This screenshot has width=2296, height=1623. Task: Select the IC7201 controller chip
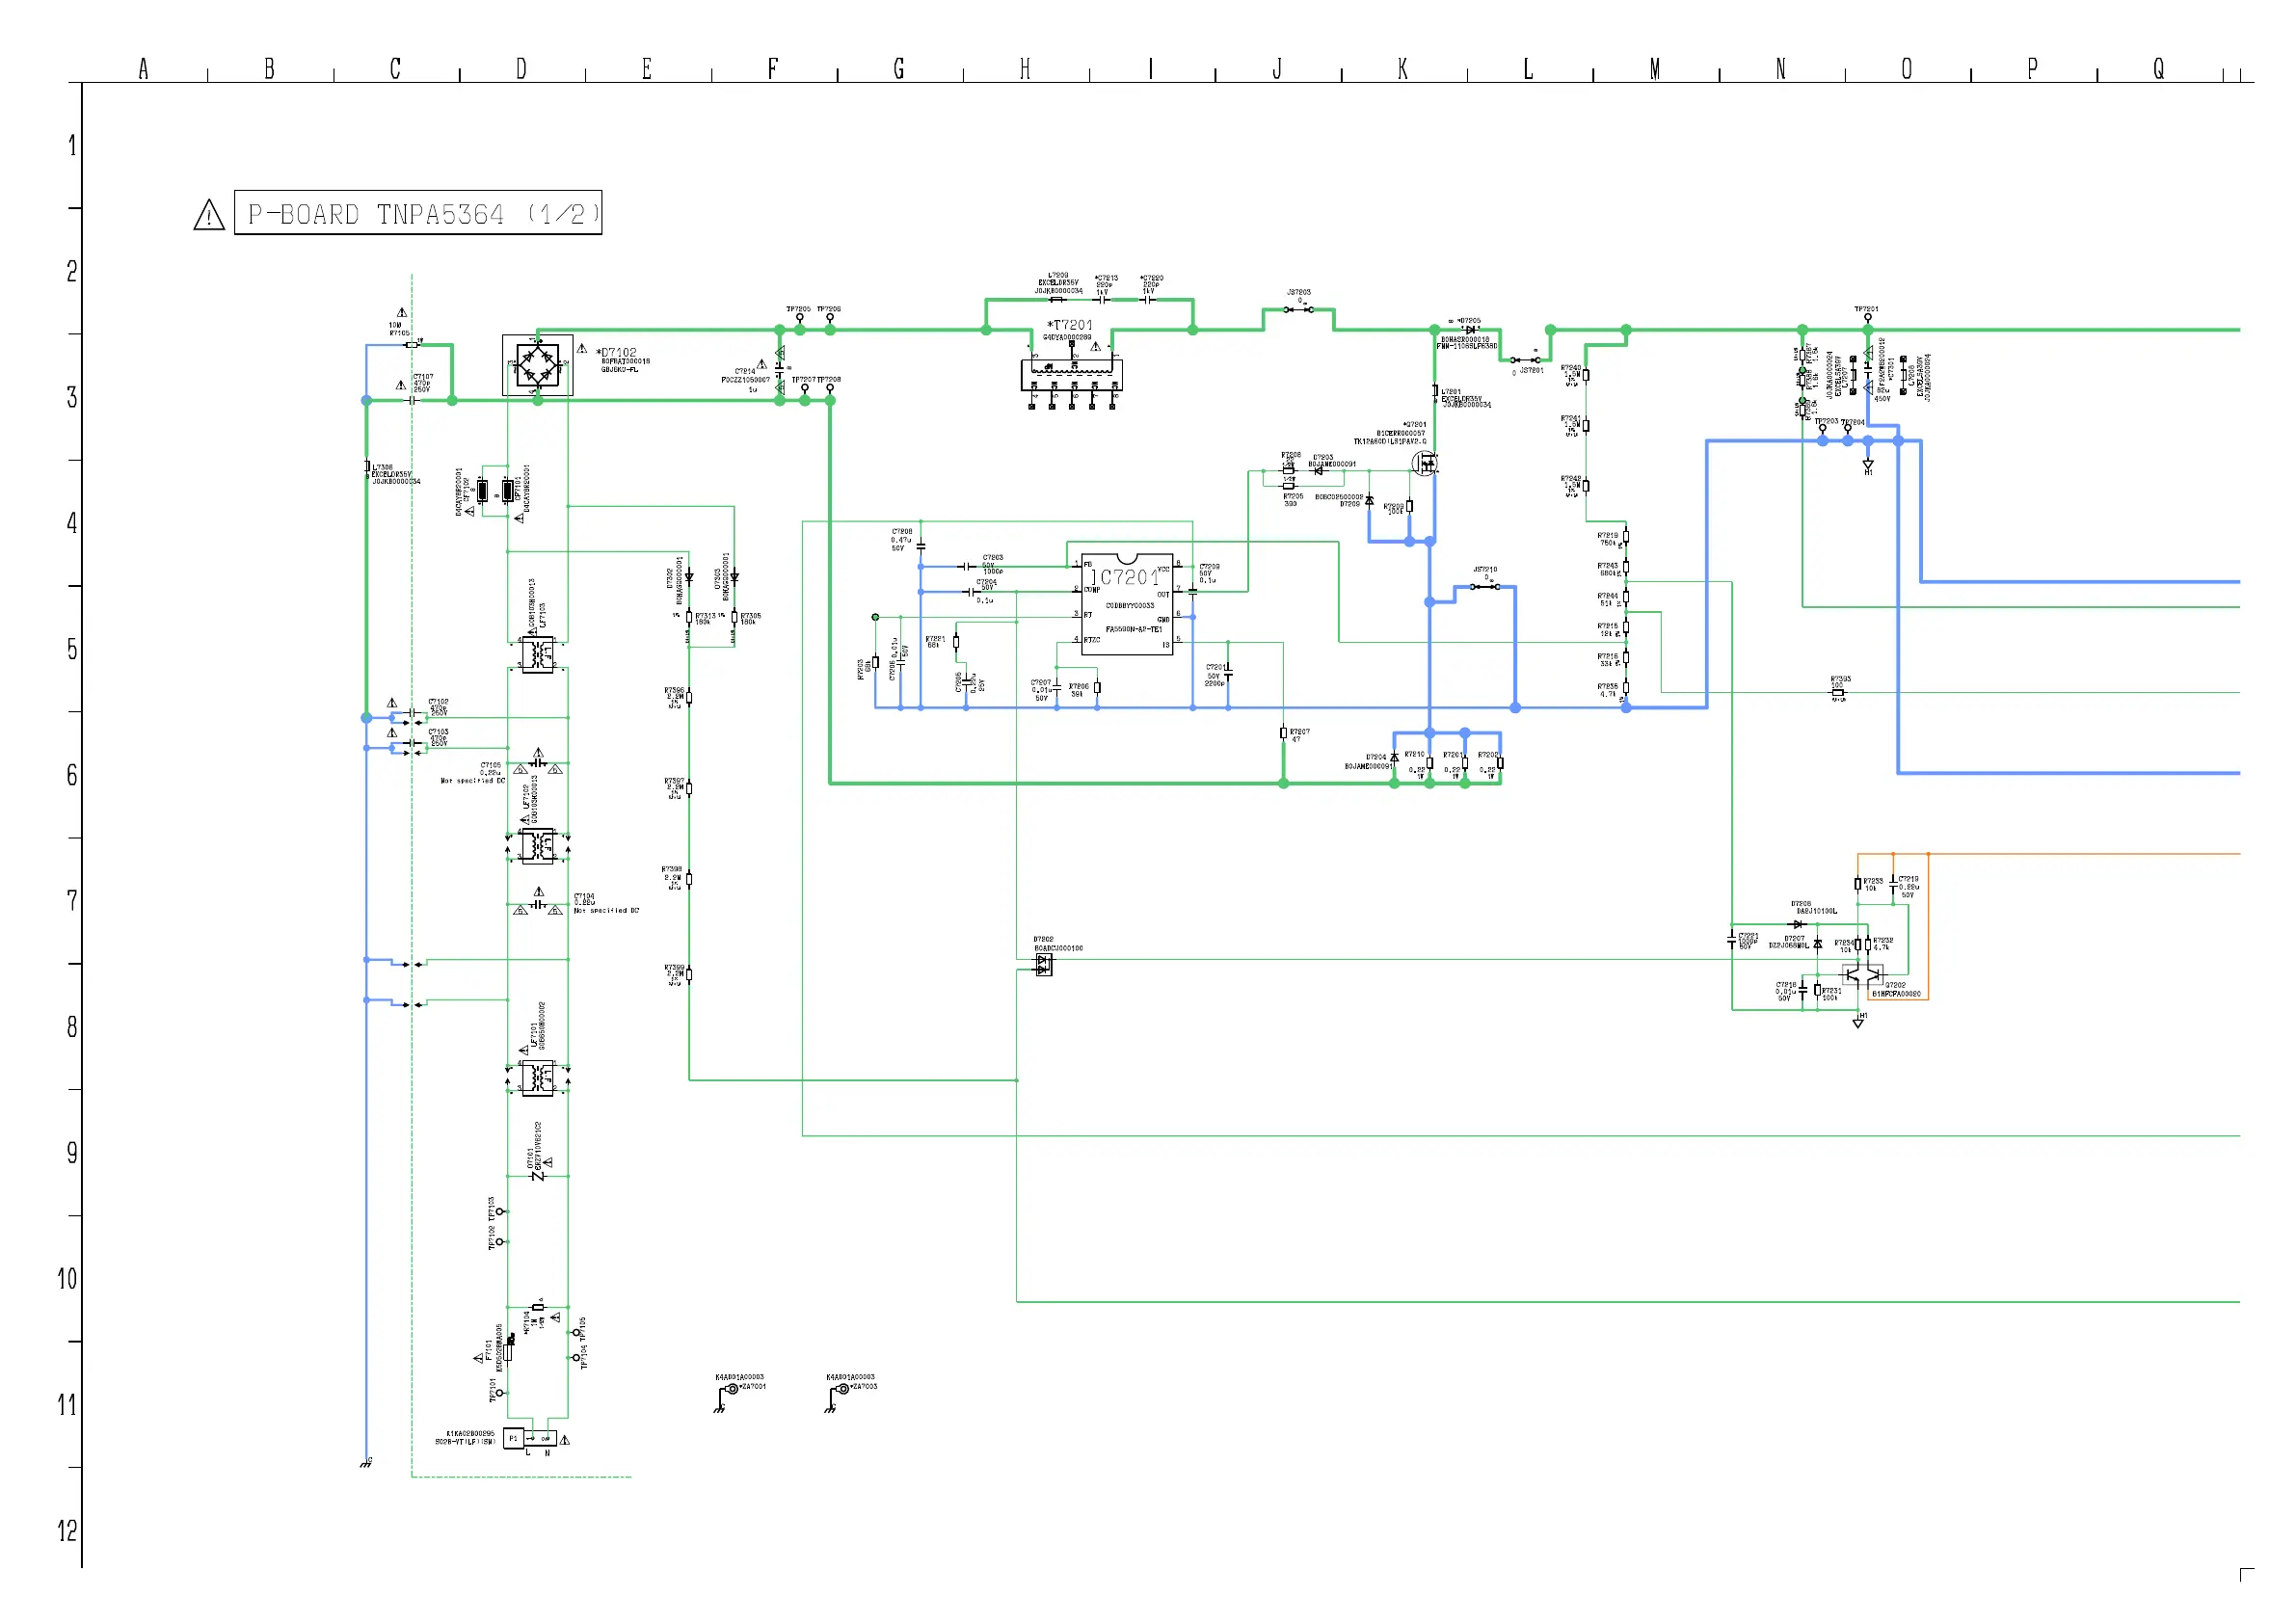pos(1127,604)
